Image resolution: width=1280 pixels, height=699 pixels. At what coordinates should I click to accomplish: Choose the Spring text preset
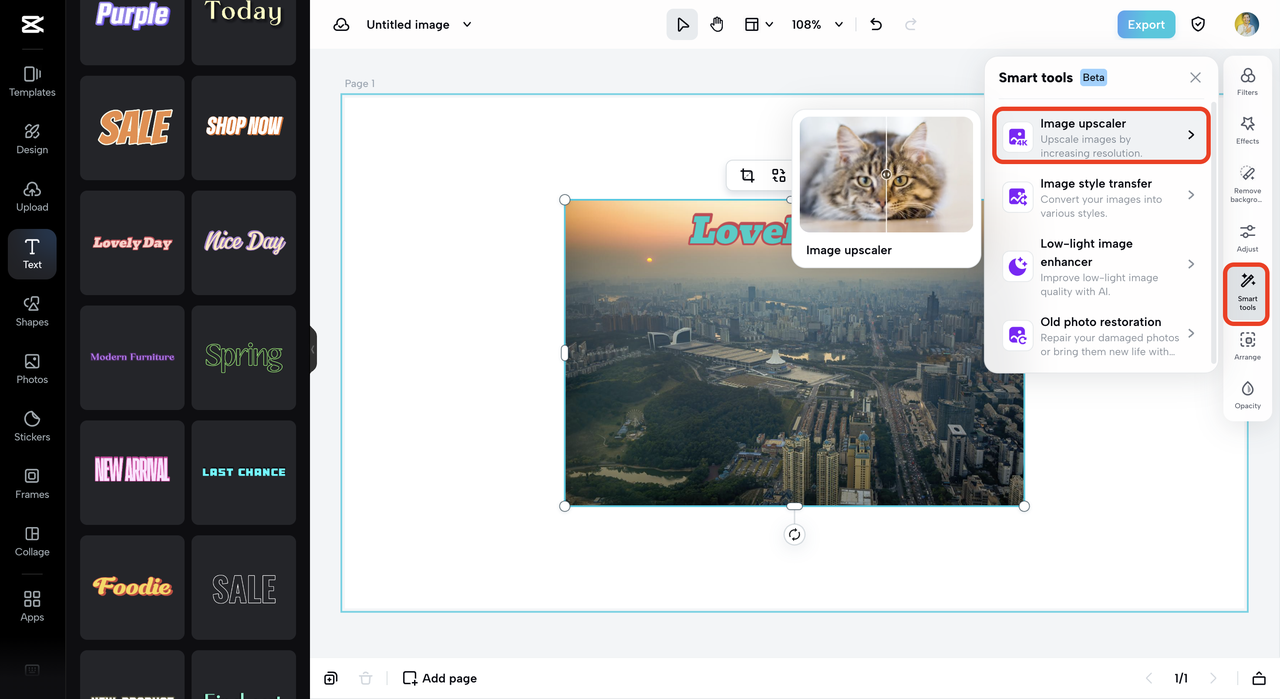[244, 357]
